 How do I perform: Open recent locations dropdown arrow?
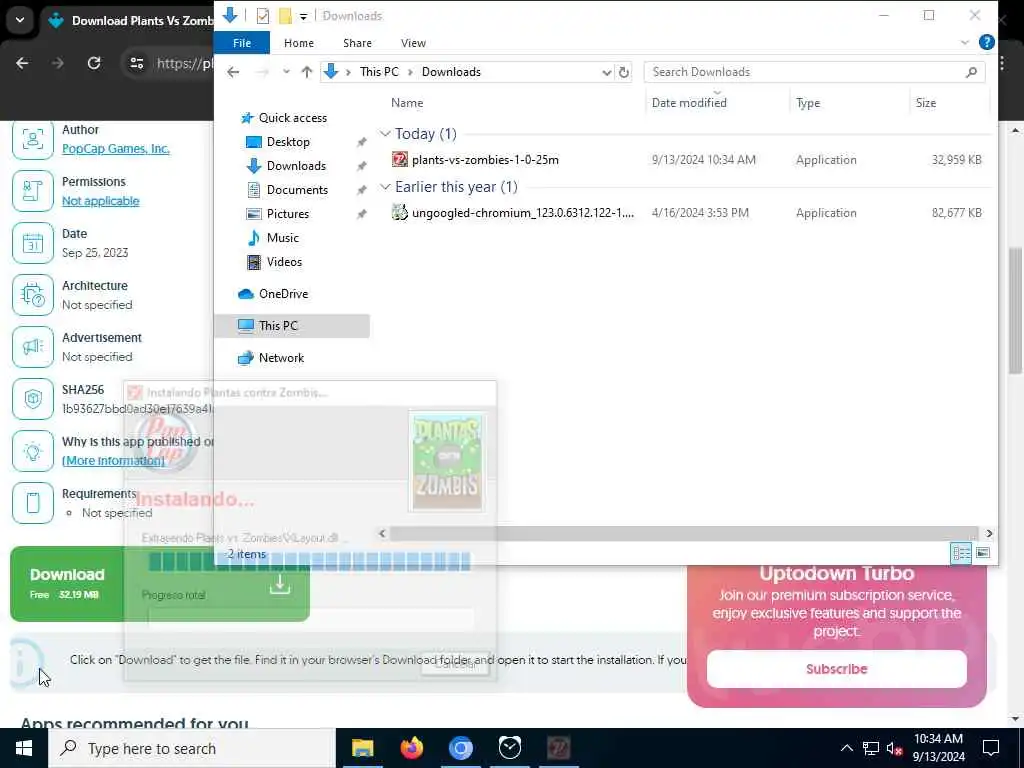[286, 72]
